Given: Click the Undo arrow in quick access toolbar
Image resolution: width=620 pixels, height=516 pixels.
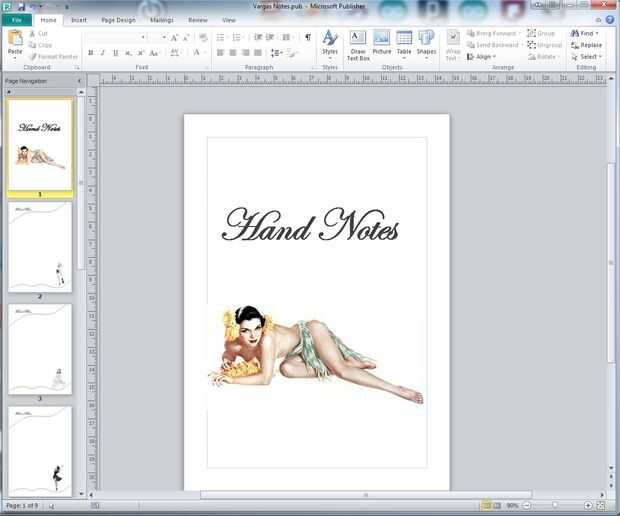Looking at the screenshot, I should (33, 6).
